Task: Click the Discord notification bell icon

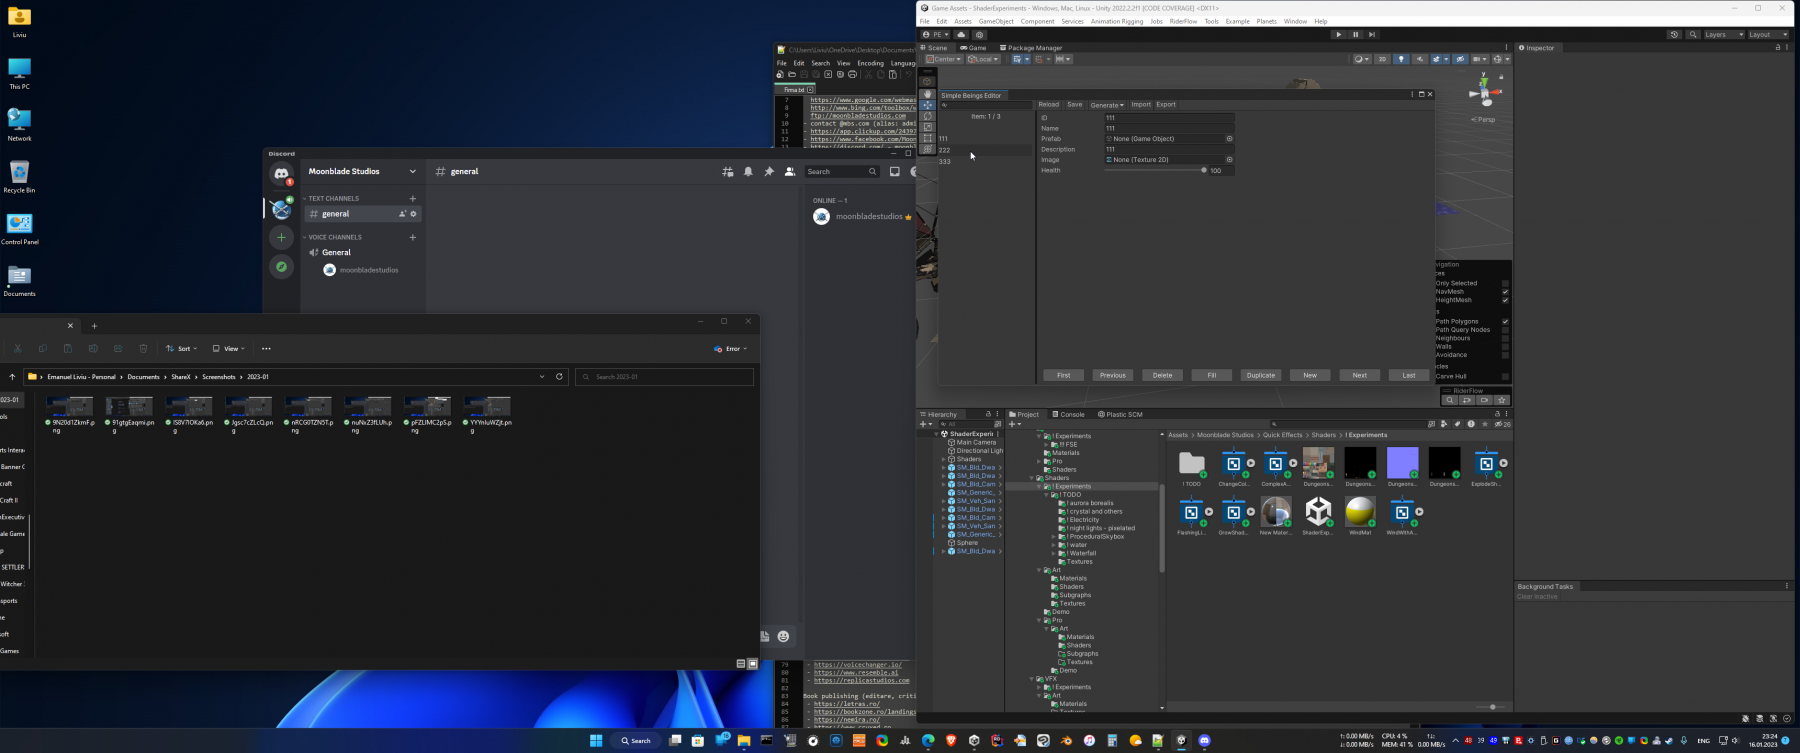Action: (748, 172)
